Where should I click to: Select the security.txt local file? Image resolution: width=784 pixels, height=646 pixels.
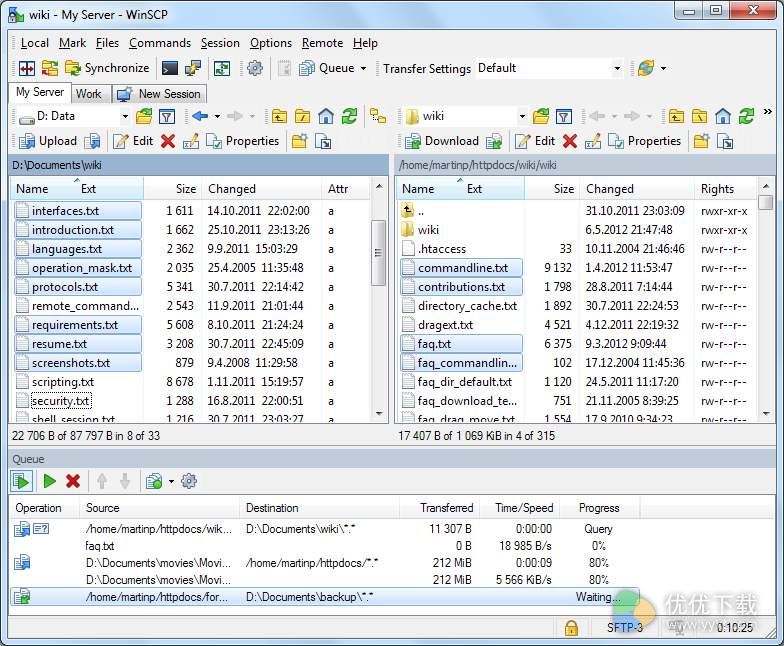[60, 401]
